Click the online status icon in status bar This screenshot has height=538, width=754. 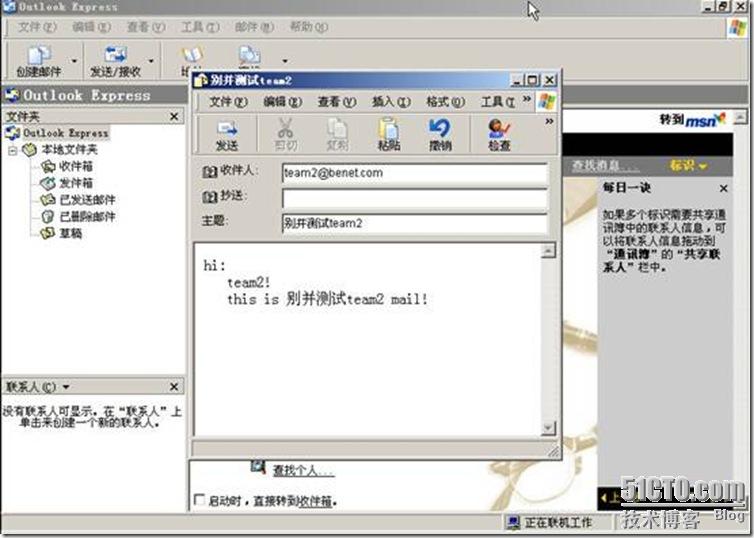coord(514,522)
